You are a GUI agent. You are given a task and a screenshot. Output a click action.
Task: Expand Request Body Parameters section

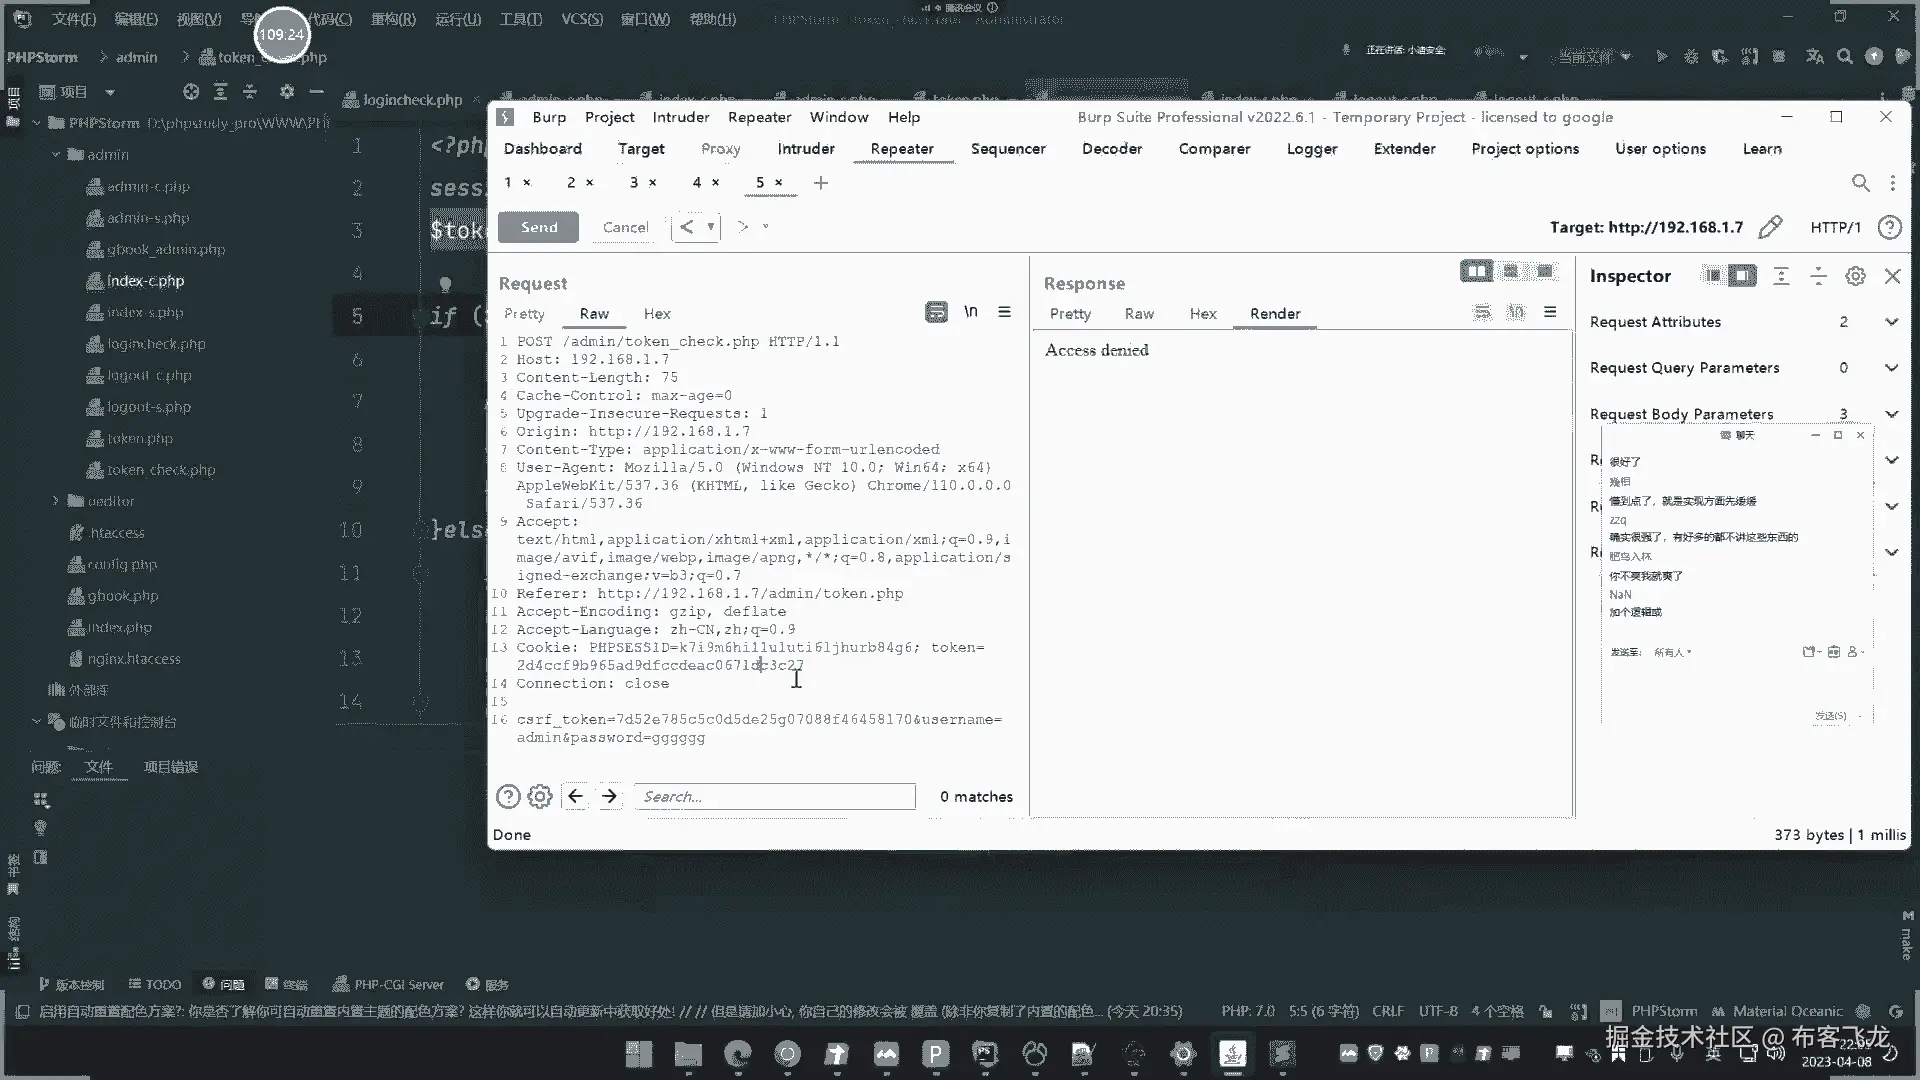point(1891,414)
